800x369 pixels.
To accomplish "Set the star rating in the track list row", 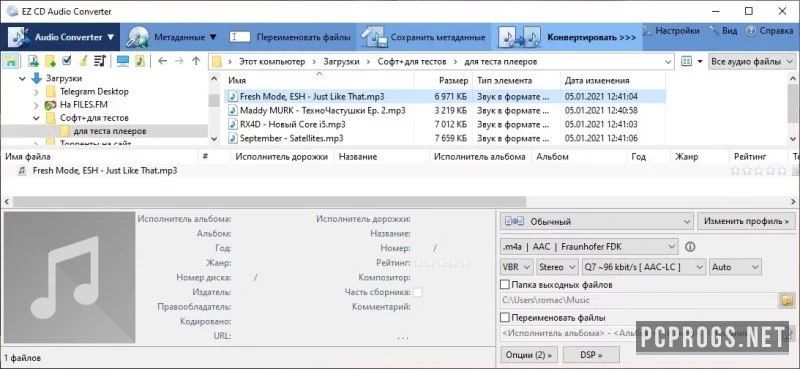I will pyautogui.click(x=759, y=171).
